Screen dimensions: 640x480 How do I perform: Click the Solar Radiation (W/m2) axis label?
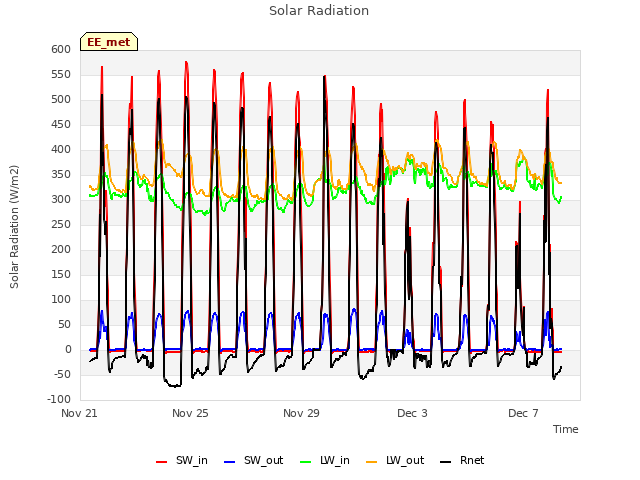click(x=14, y=227)
